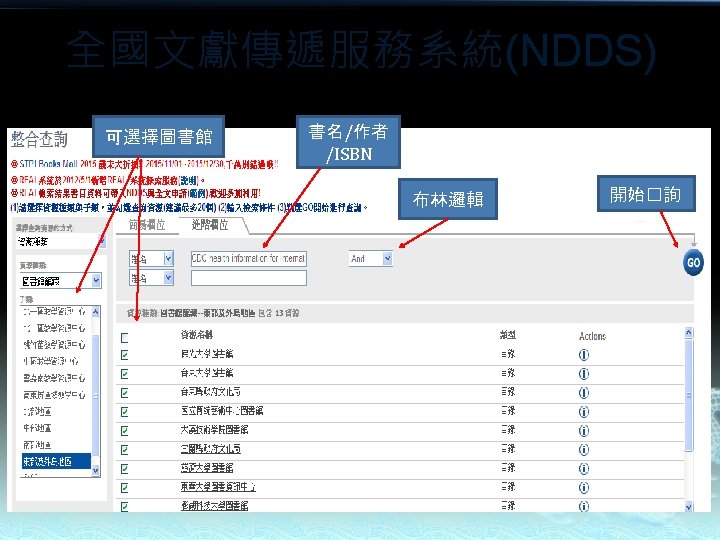Open the query method dropdown at top of the left panel

pos(61,241)
